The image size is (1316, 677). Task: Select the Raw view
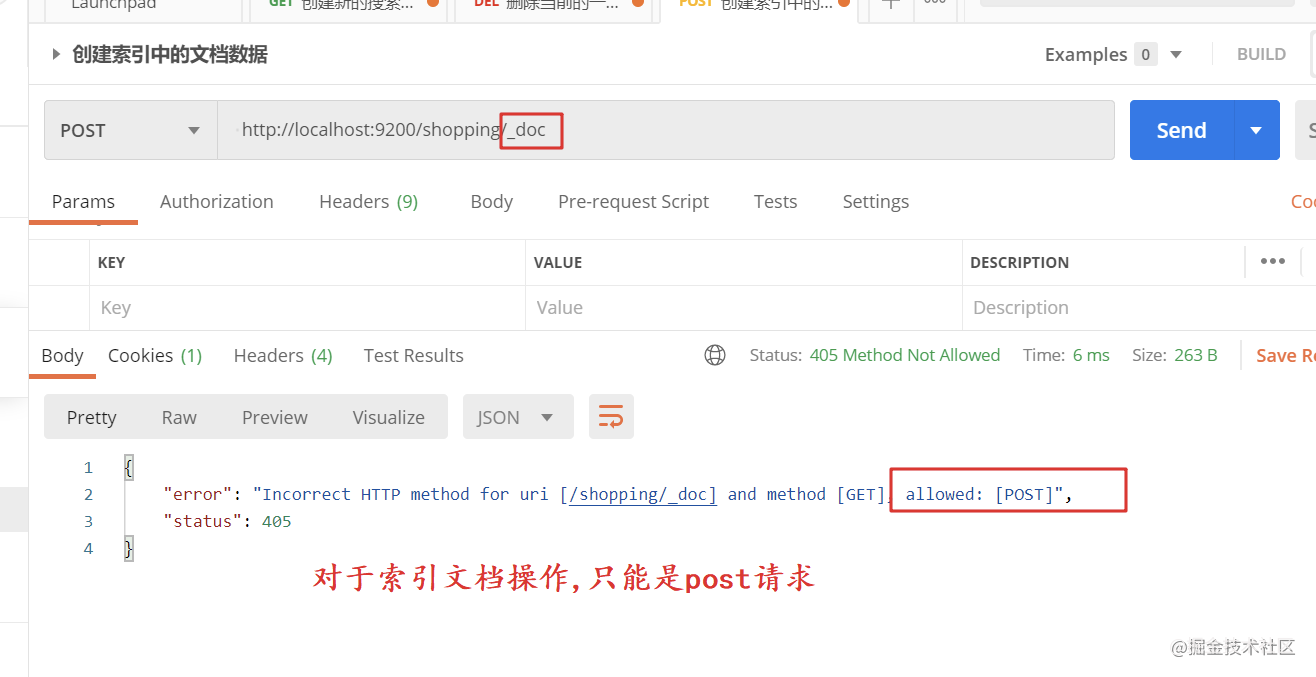click(x=179, y=417)
